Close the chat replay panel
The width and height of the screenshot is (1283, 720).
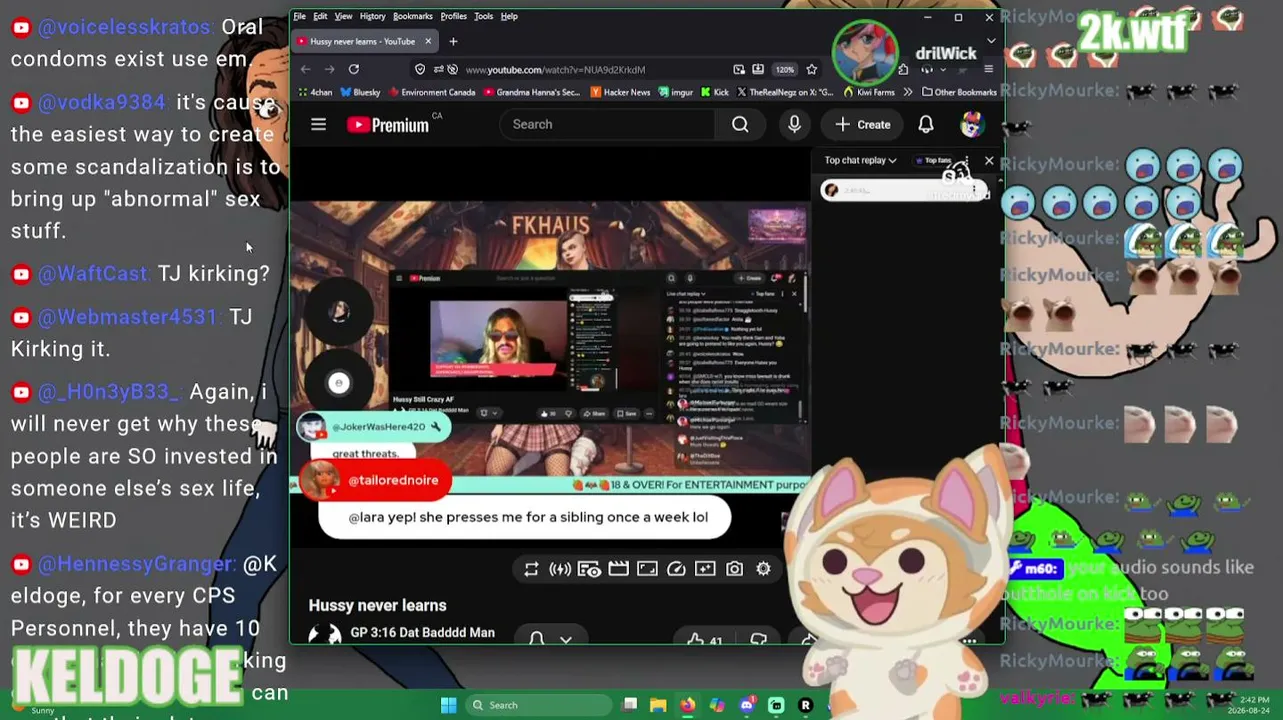[x=989, y=160]
